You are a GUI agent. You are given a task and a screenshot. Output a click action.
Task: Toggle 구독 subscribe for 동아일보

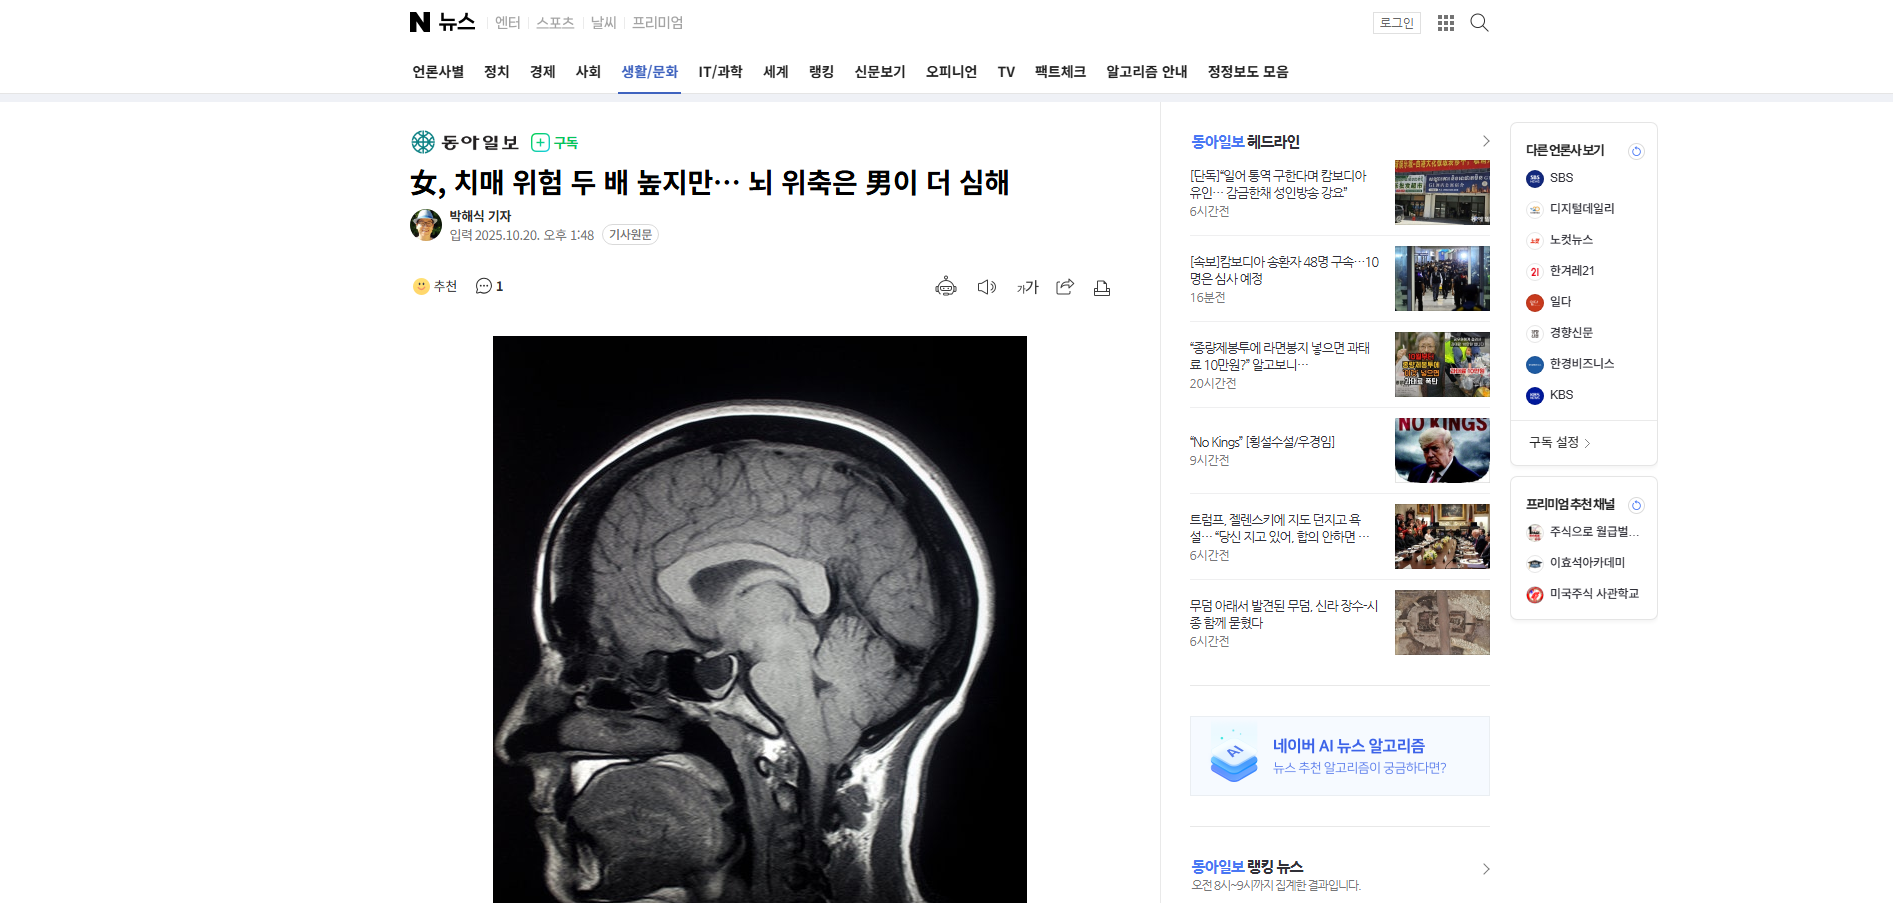click(555, 142)
